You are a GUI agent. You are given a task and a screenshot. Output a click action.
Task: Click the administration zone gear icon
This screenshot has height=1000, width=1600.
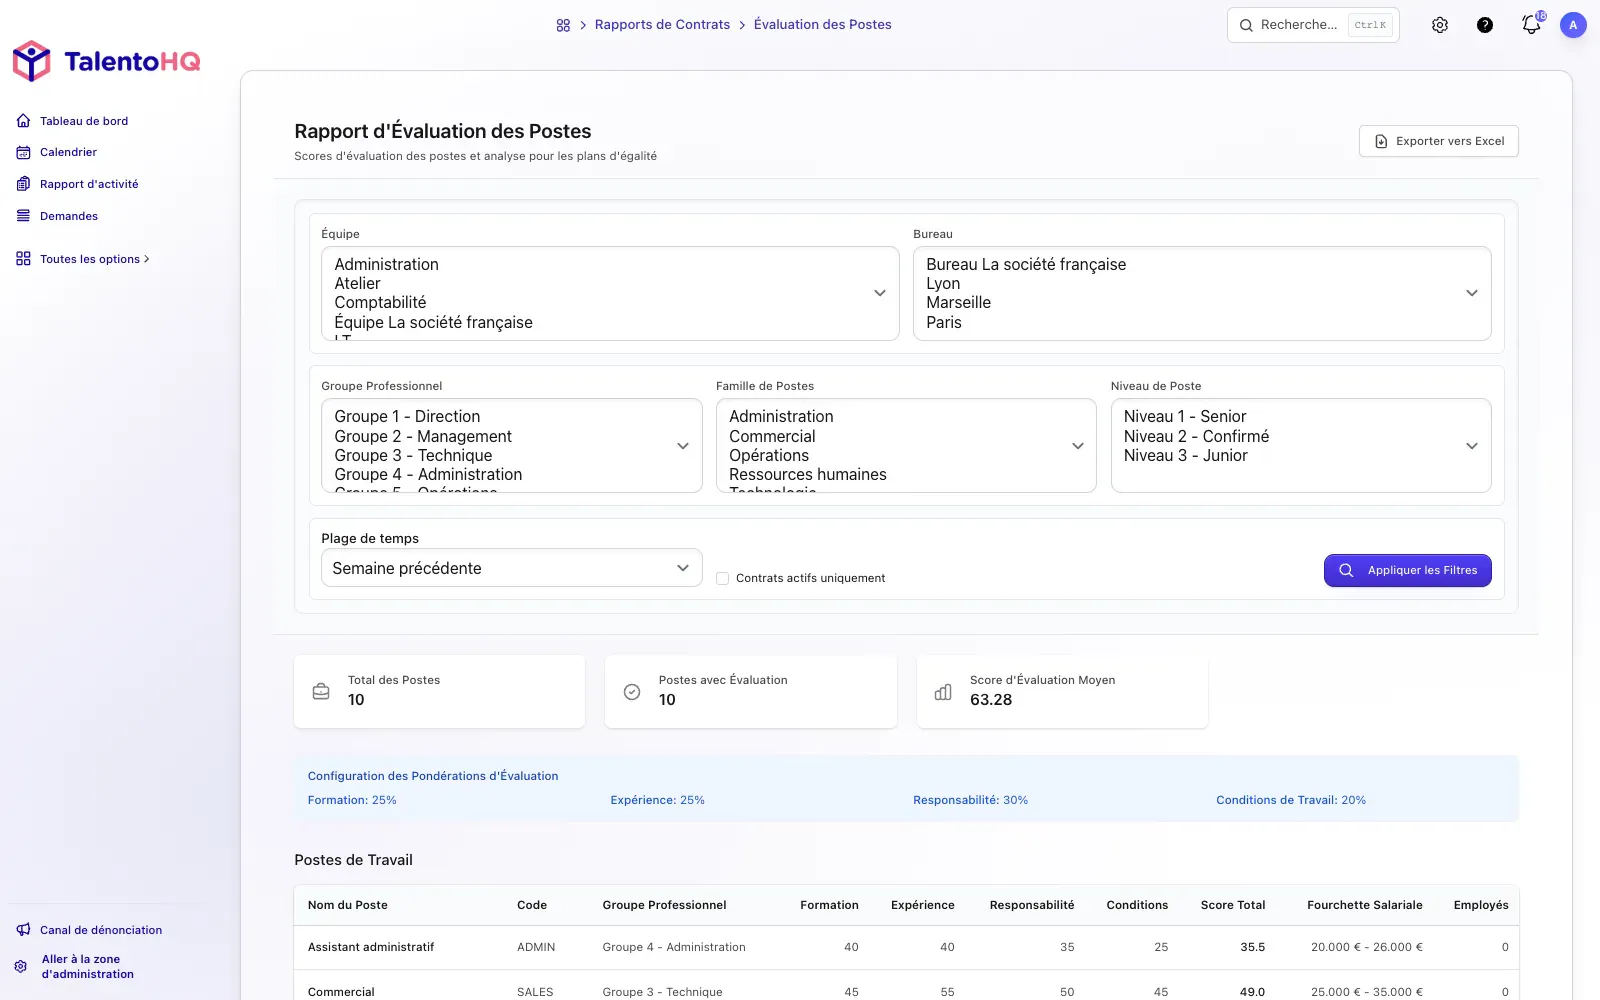click(x=21, y=967)
